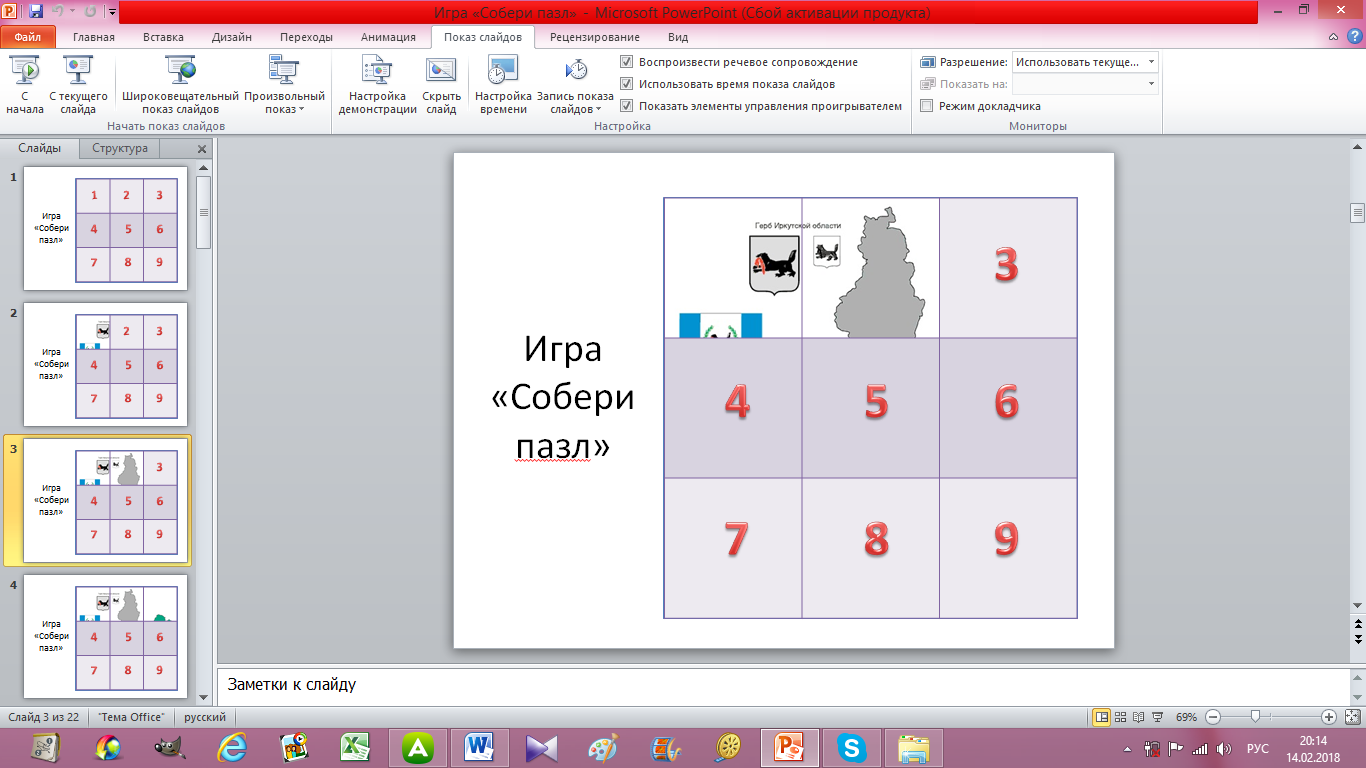Switch to Normal view in status bar

1101,717
